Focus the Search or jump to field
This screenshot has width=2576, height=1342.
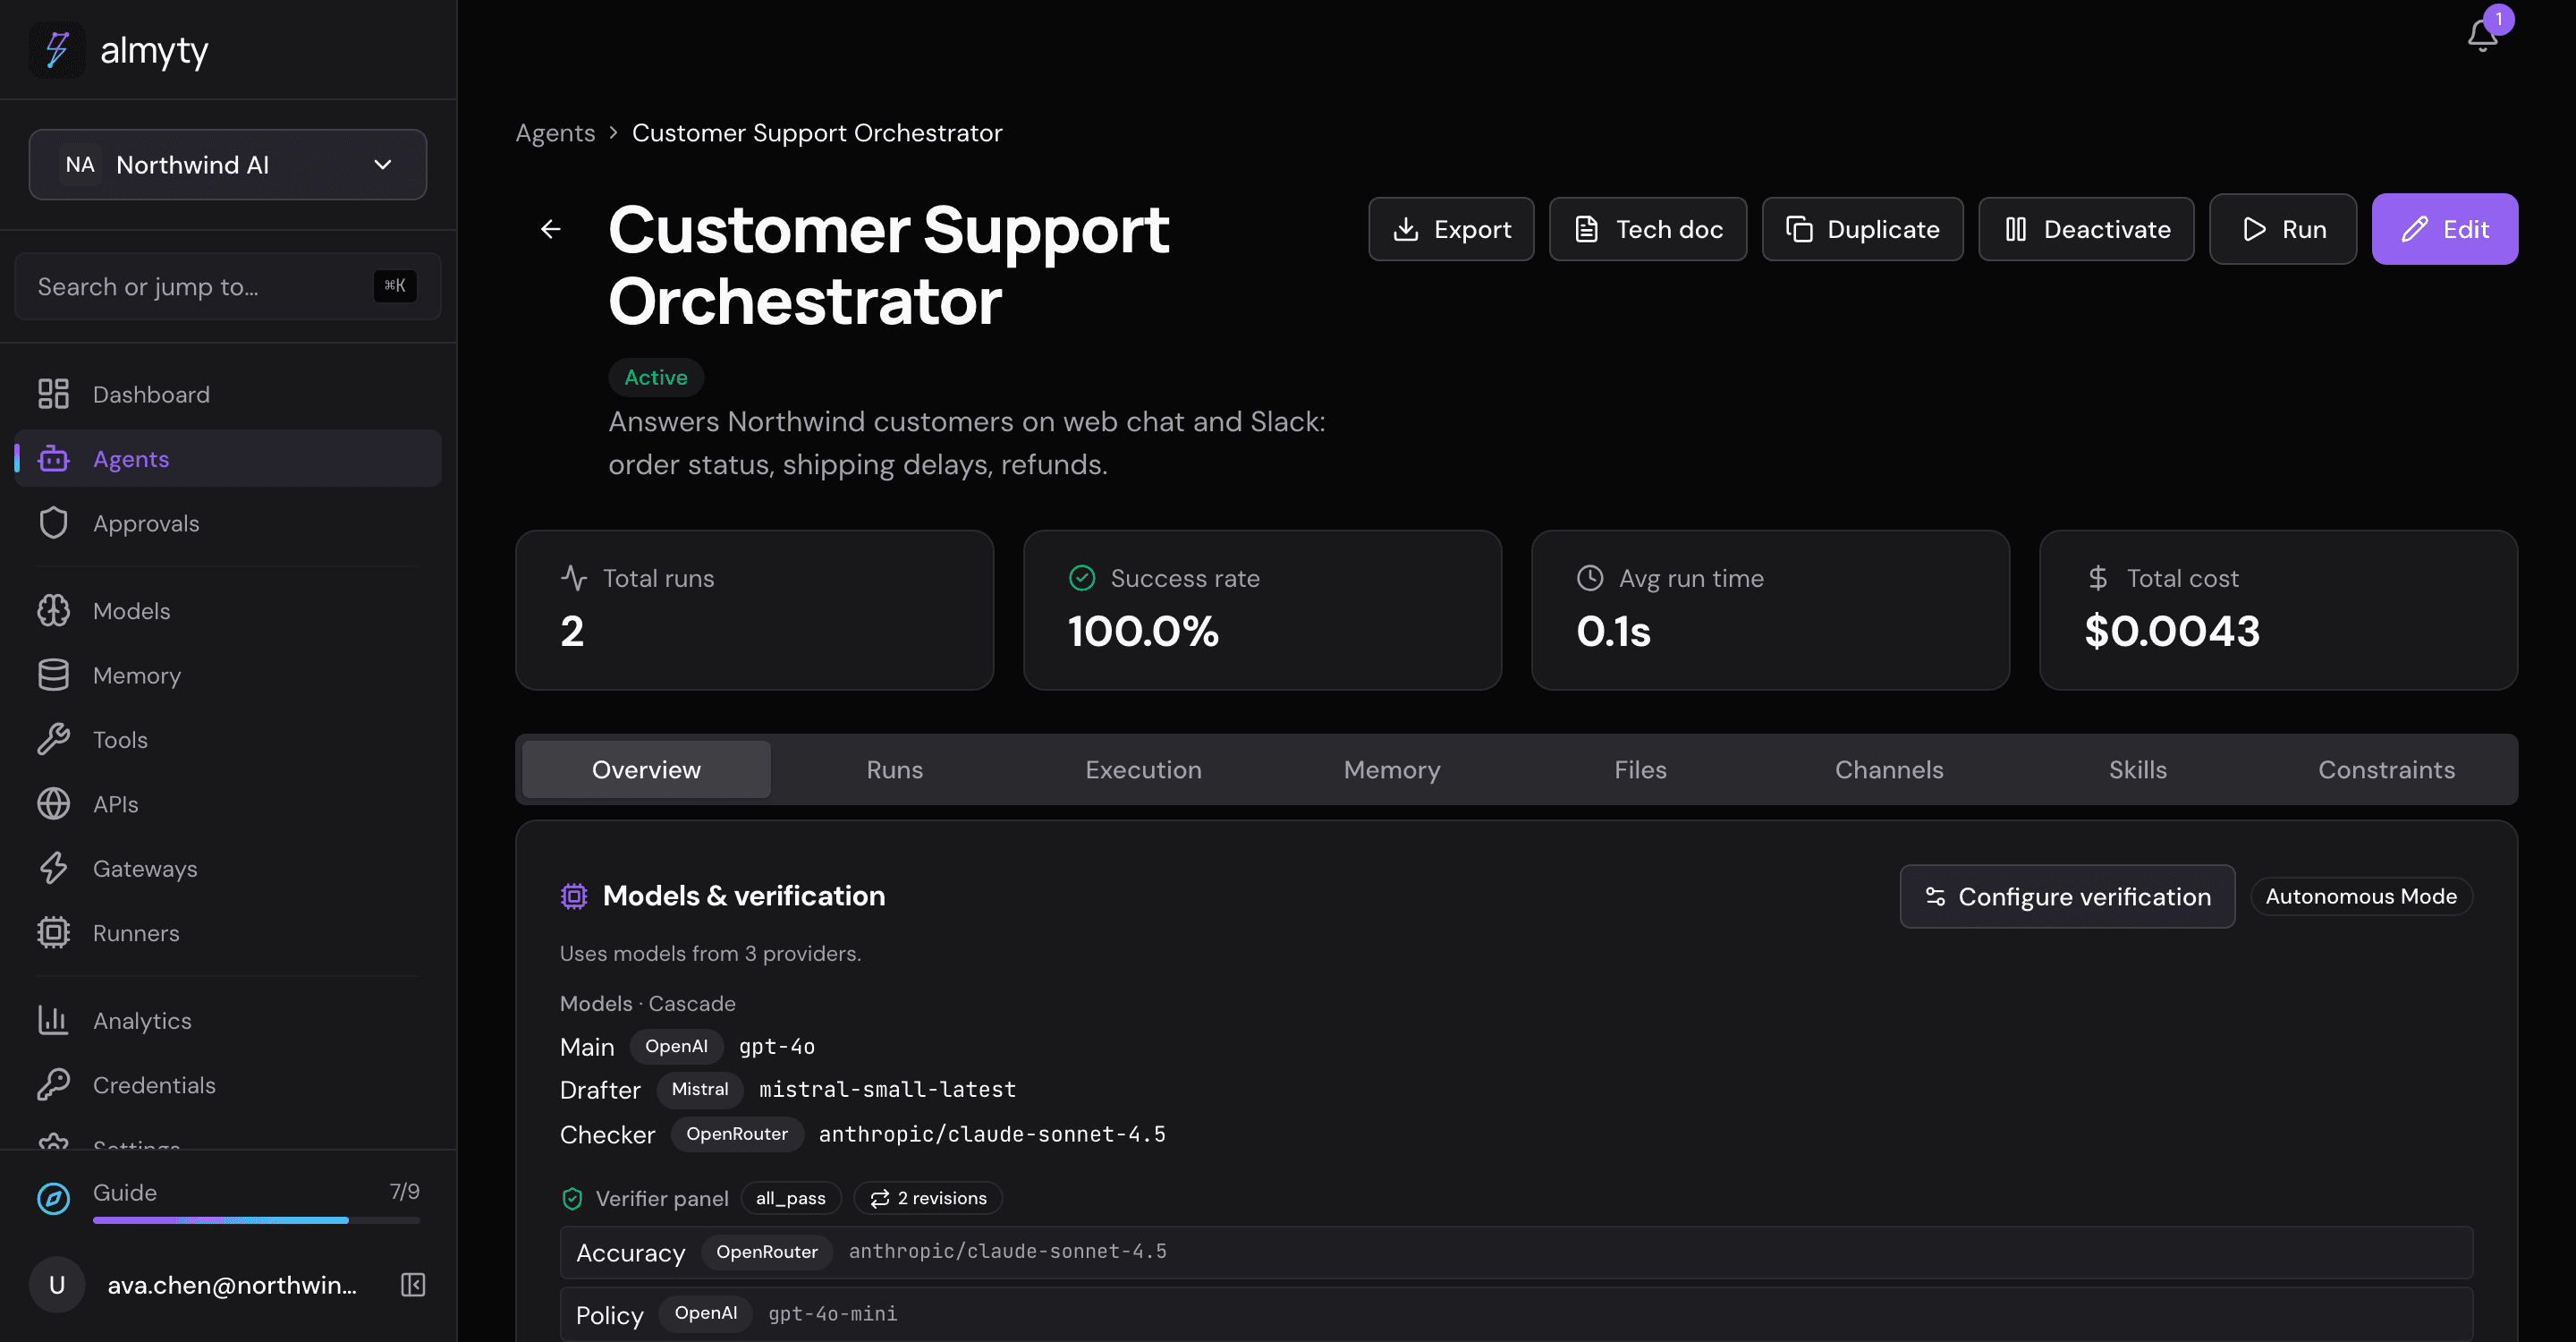click(228, 287)
